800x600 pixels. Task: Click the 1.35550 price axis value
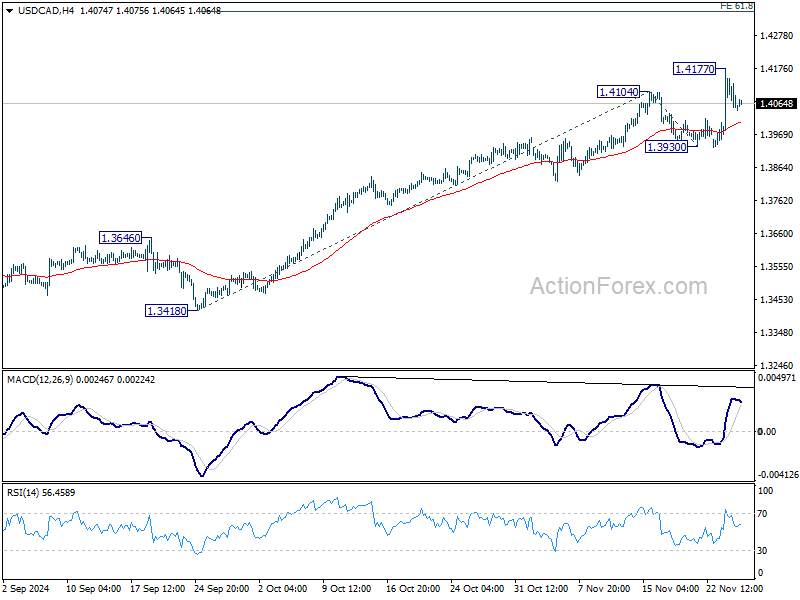777,267
